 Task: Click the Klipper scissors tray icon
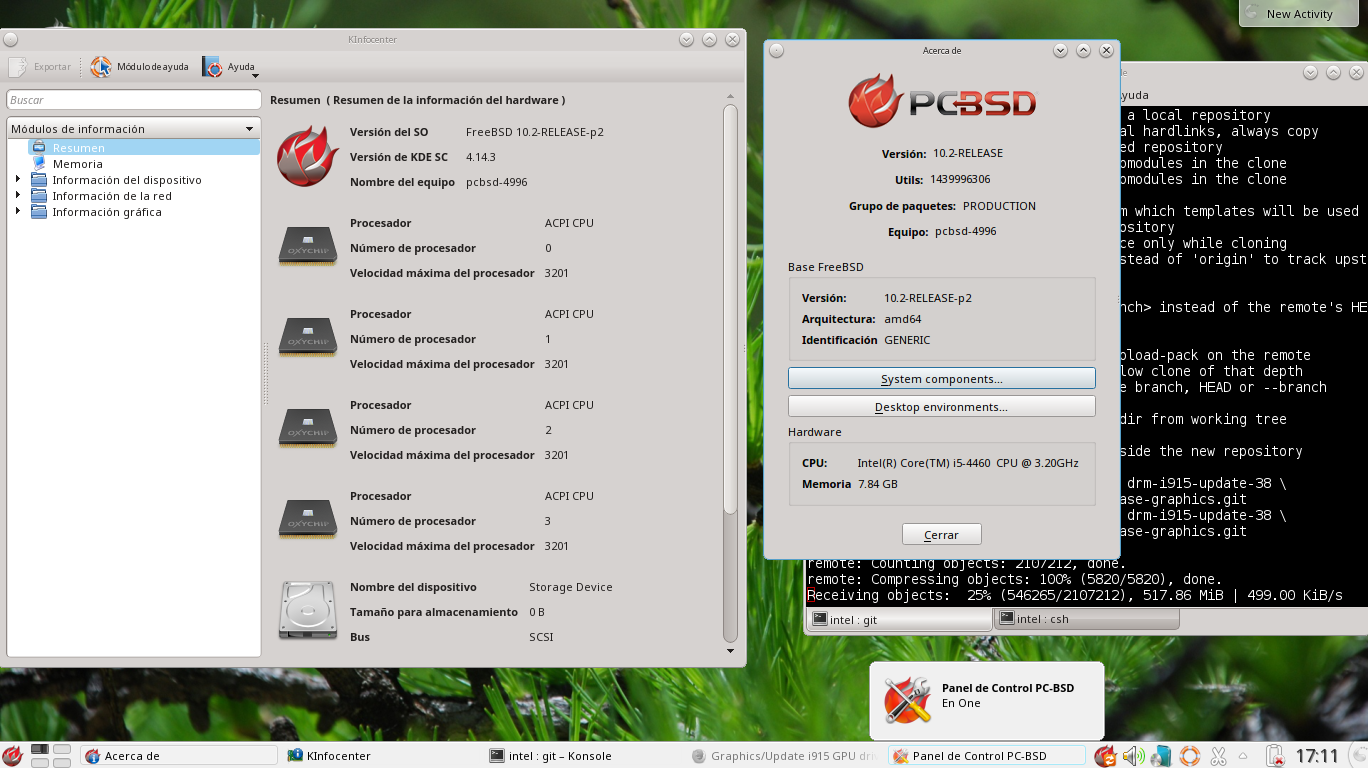pos(1217,756)
